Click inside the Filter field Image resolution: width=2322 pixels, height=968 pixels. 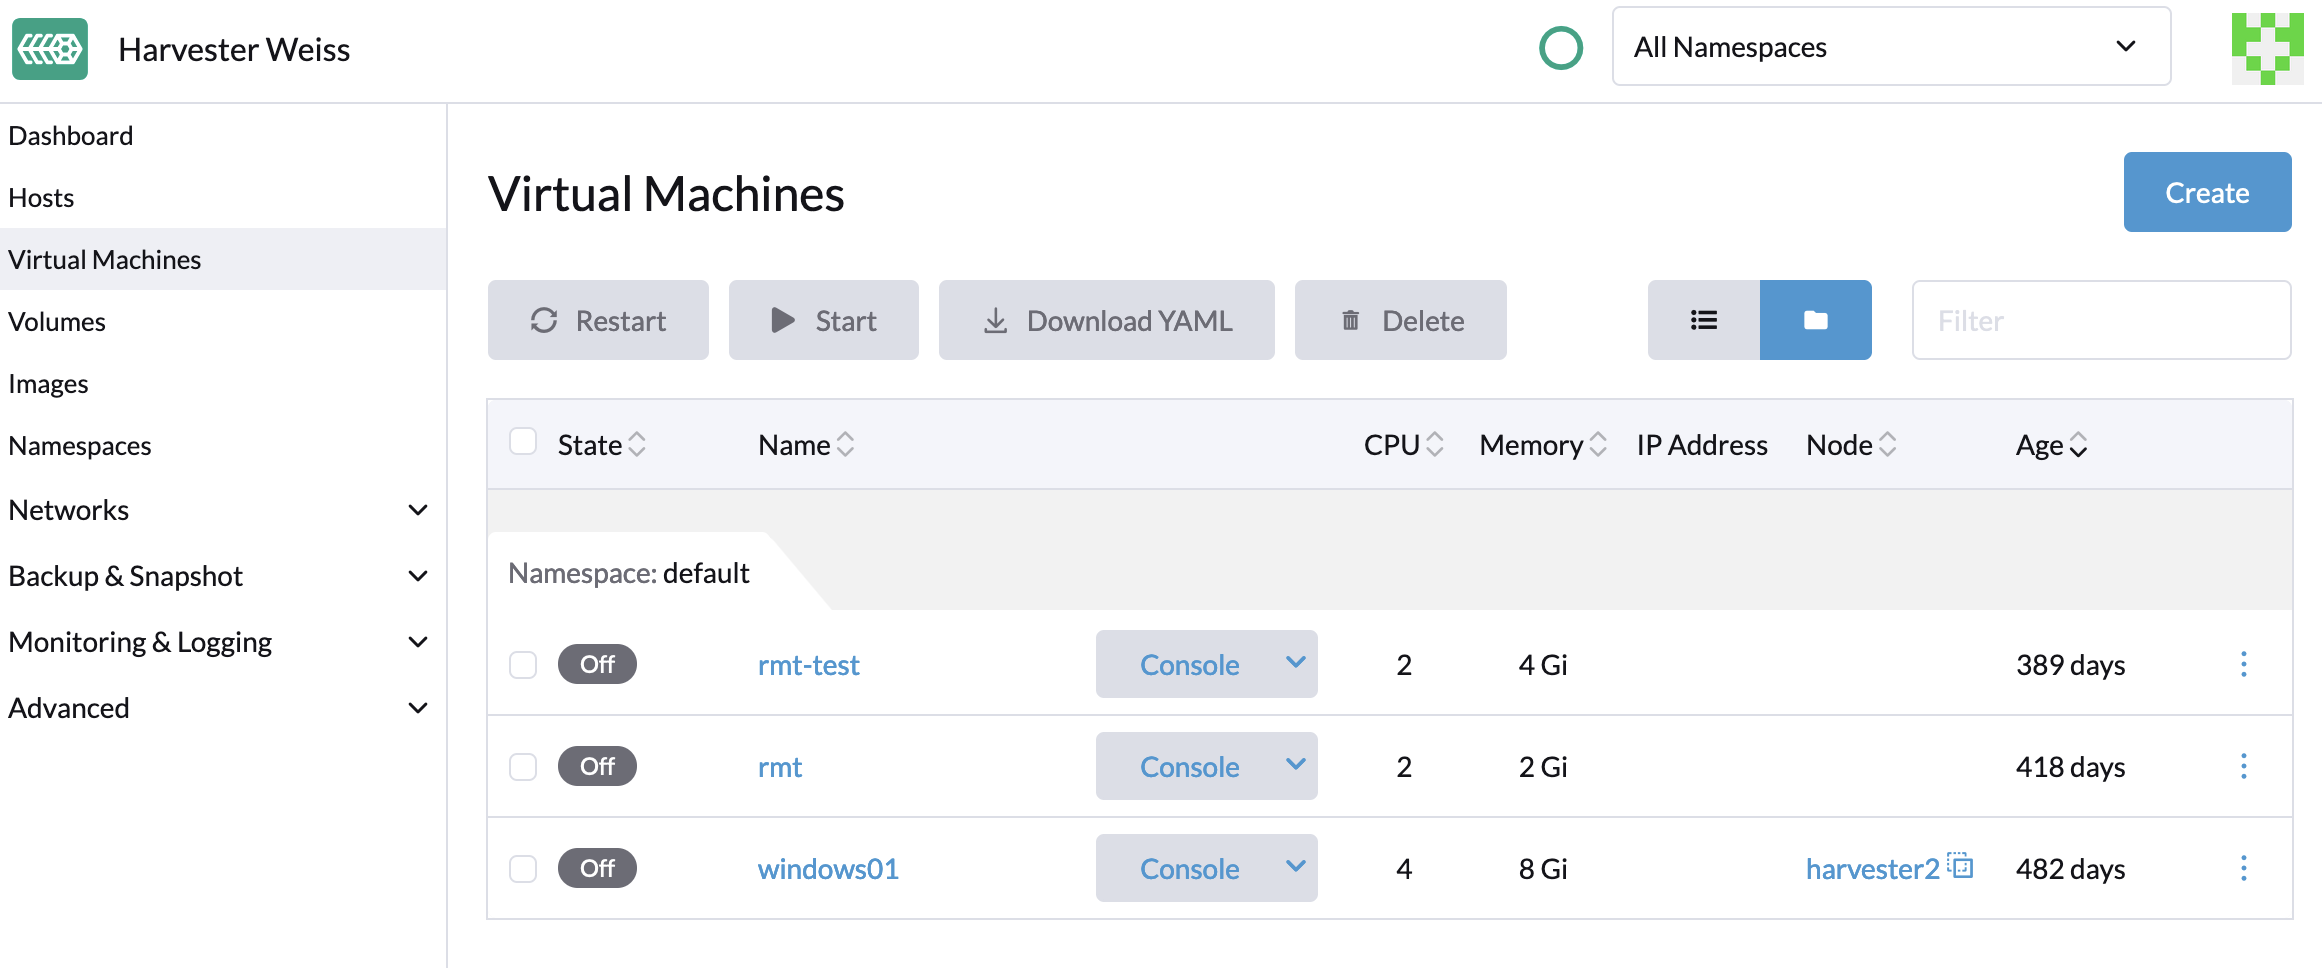(x=2100, y=320)
